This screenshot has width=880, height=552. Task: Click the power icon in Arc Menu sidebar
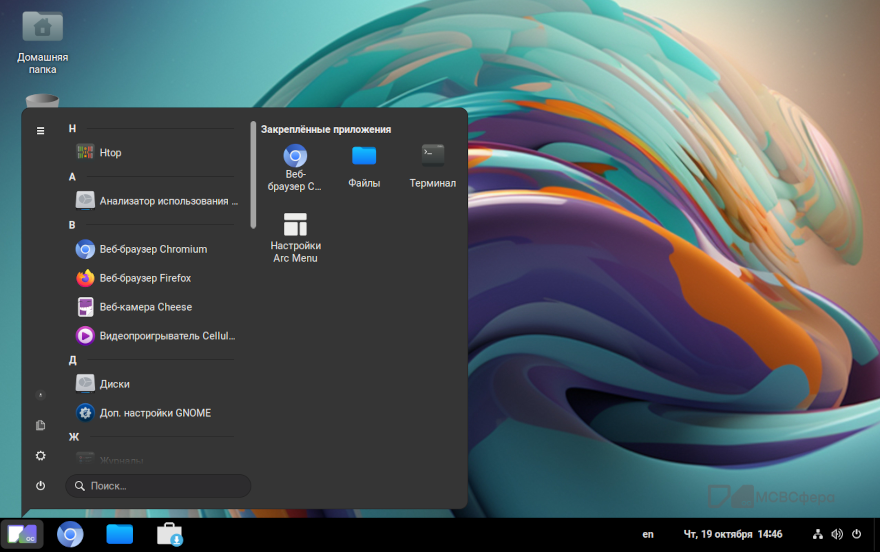click(40, 486)
